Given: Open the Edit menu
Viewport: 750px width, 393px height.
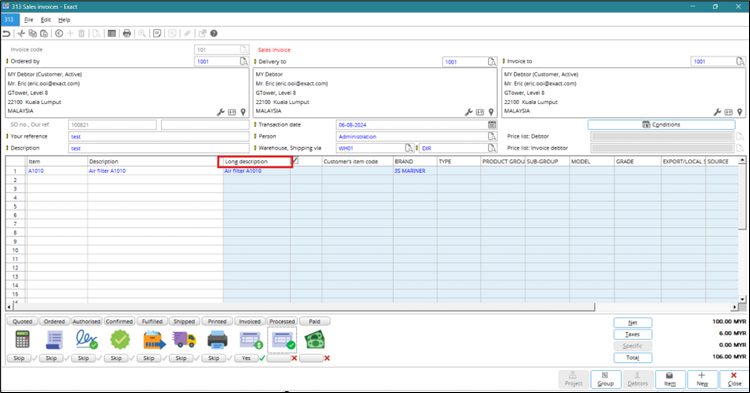Looking at the screenshot, I should [45, 20].
